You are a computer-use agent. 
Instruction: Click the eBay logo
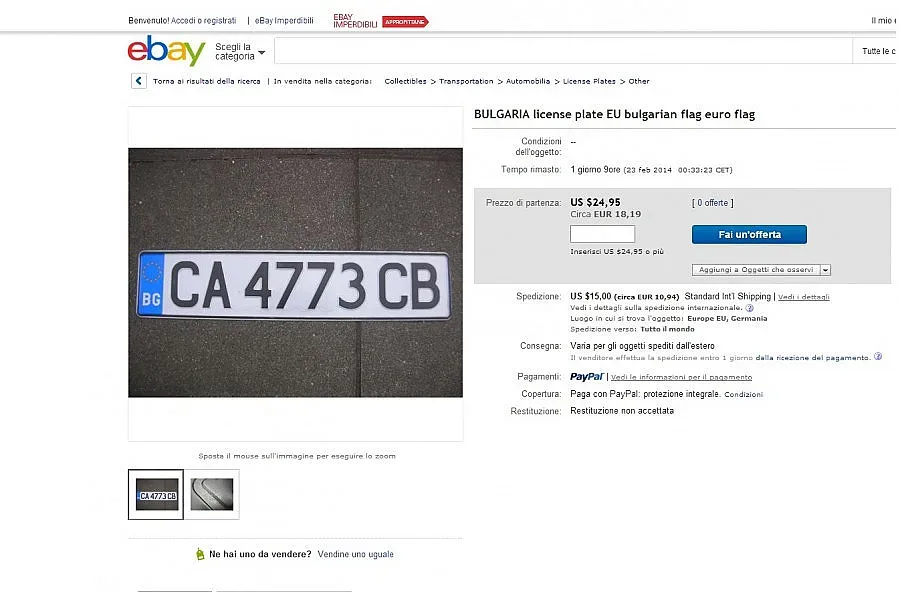(x=166, y=50)
